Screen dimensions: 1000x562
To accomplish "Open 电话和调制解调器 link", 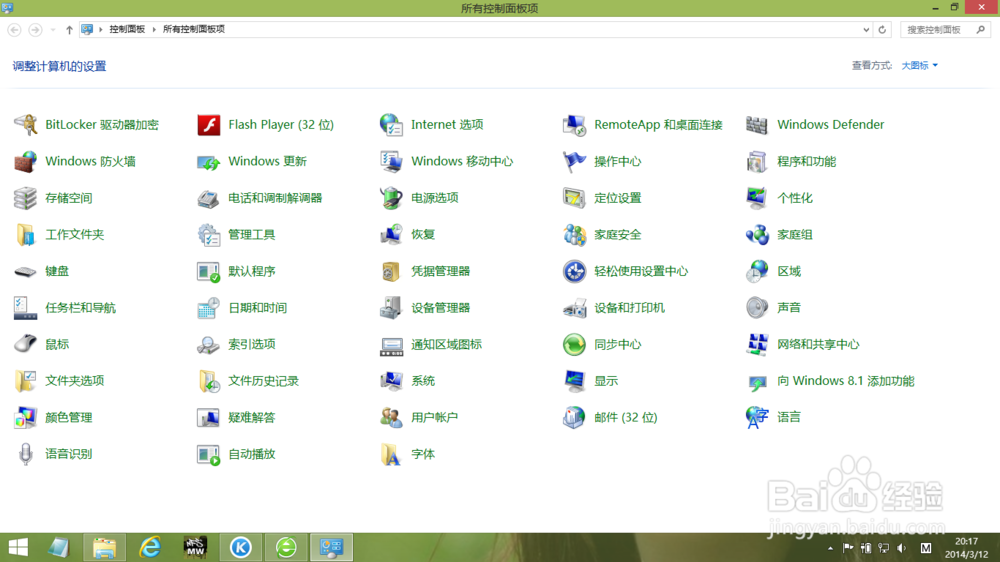I will point(275,198).
